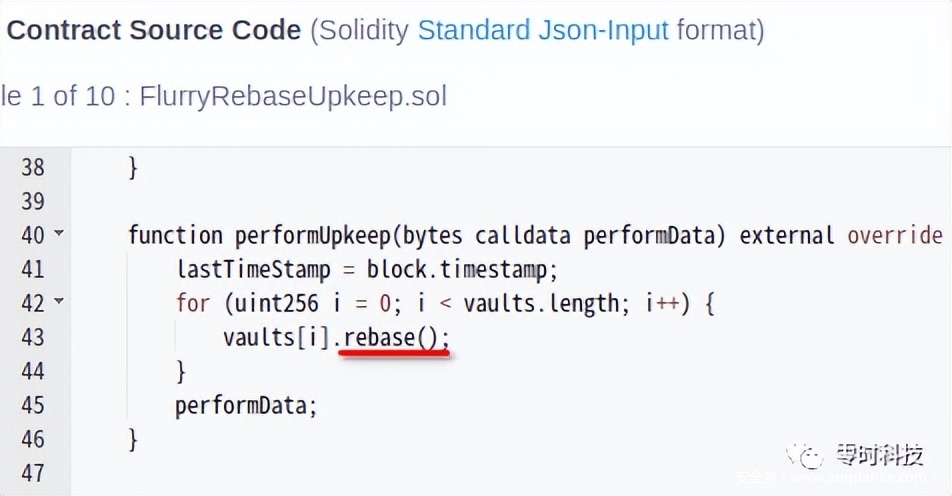
Task: Click the override keyword
Action: 894,235
